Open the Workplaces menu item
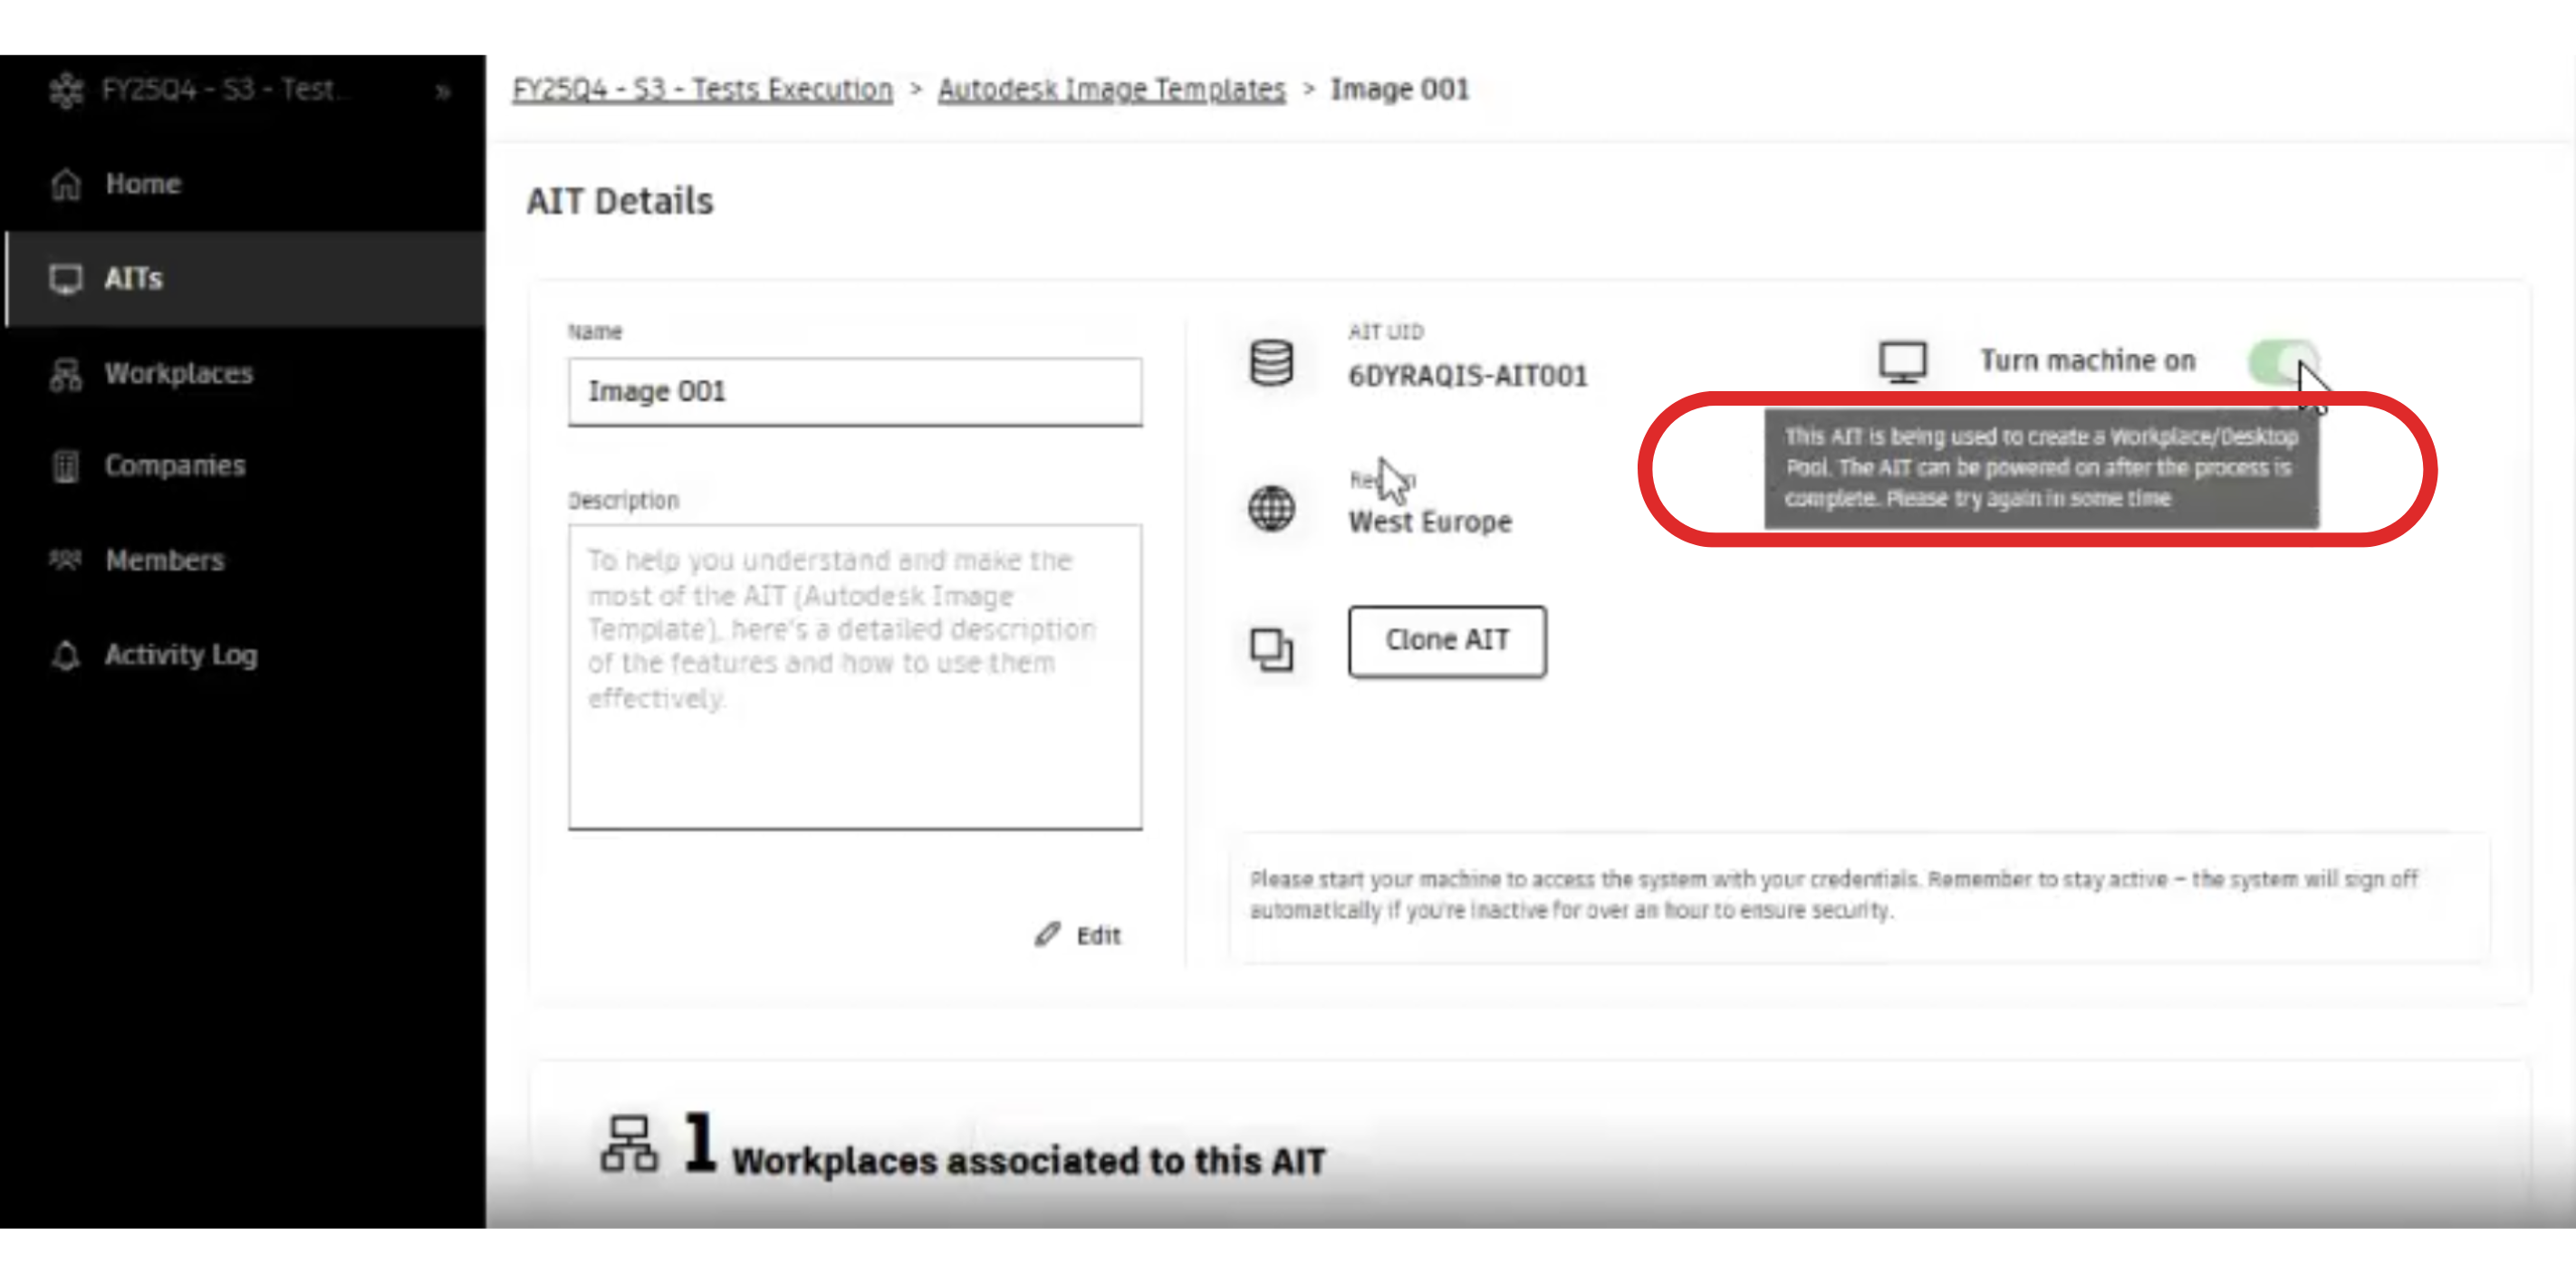Screen dimensions: 2576x1284 [179, 374]
